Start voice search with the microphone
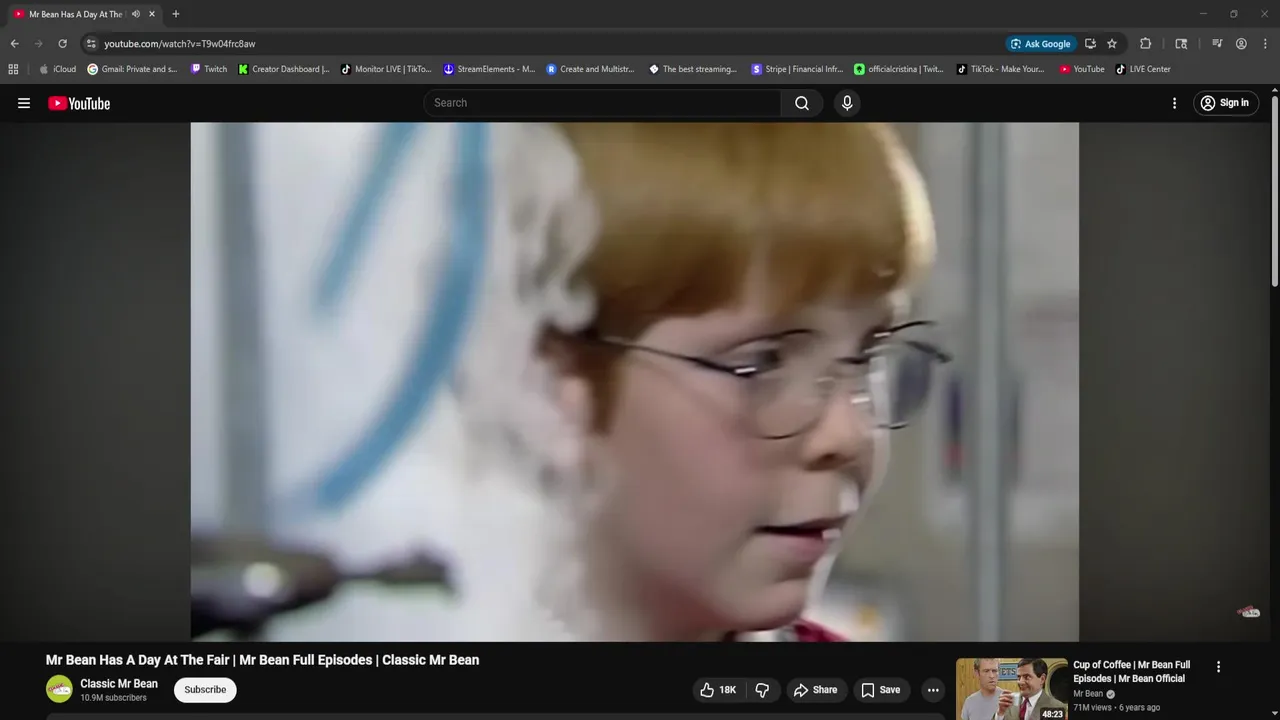Screen dimensions: 1280x720 847,103
